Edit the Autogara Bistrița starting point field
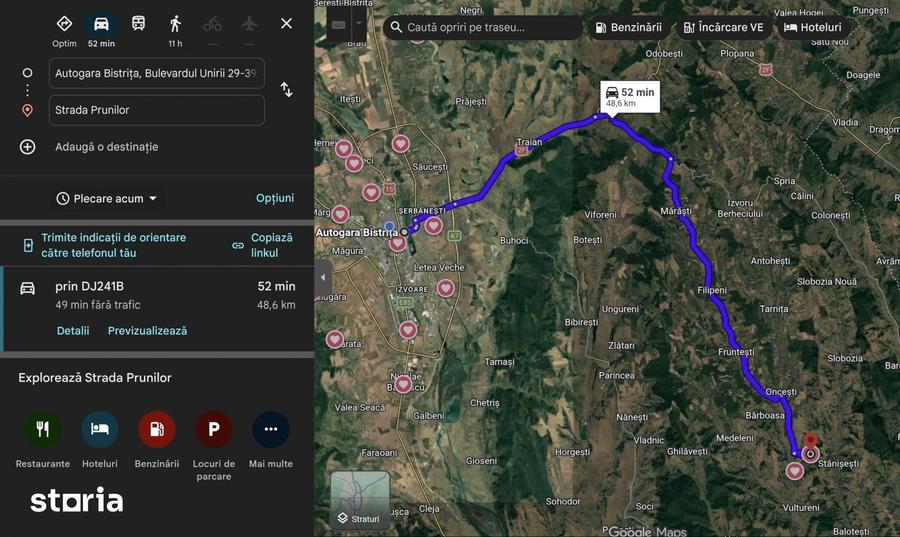 pyautogui.click(x=157, y=73)
